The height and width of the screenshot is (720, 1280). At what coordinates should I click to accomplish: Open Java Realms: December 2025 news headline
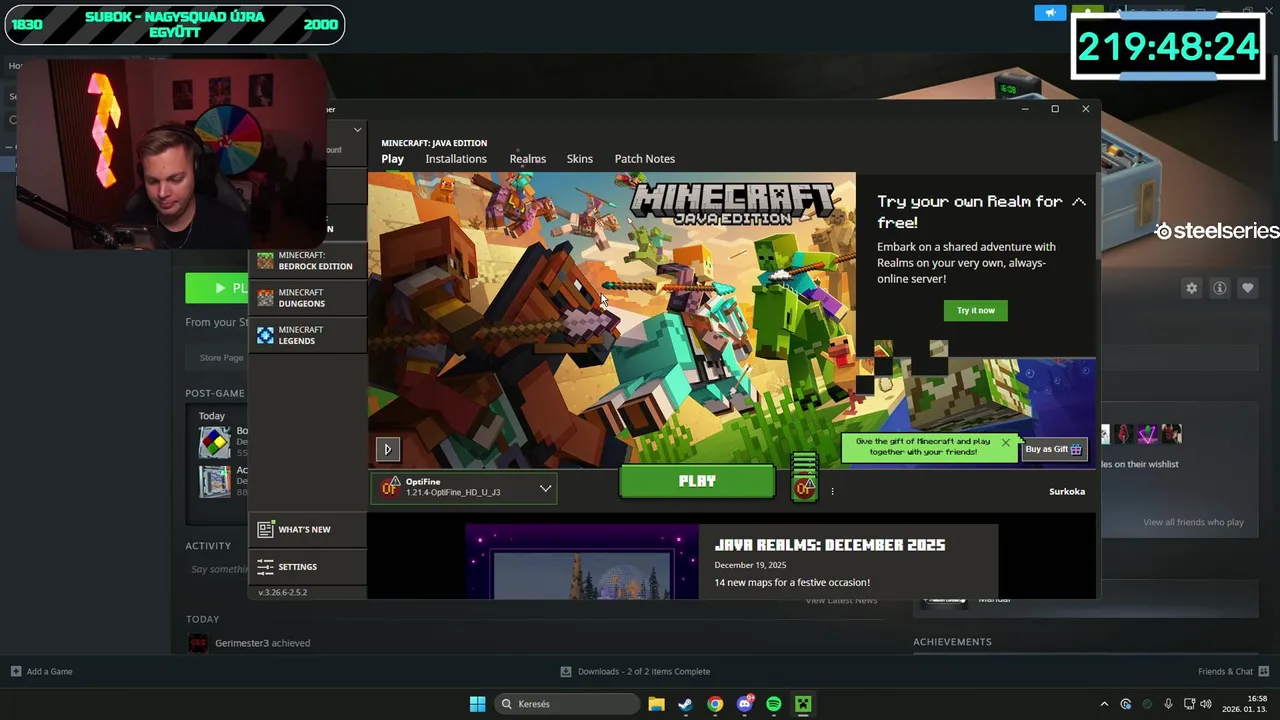click(829, 545)
